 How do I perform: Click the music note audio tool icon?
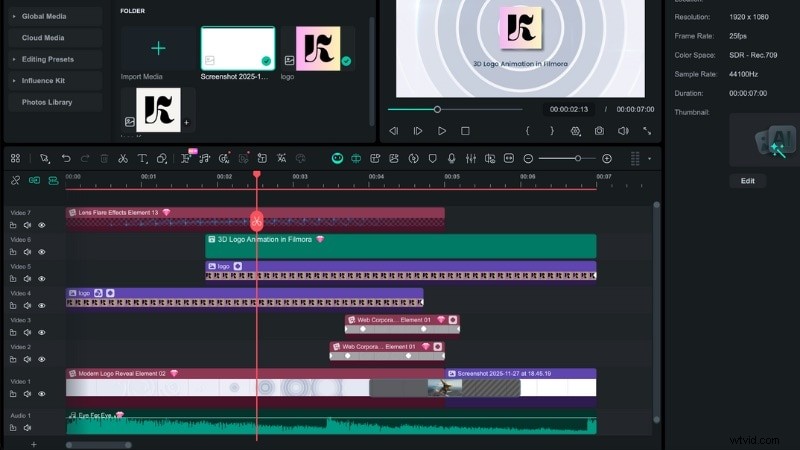tap(205, 159)
